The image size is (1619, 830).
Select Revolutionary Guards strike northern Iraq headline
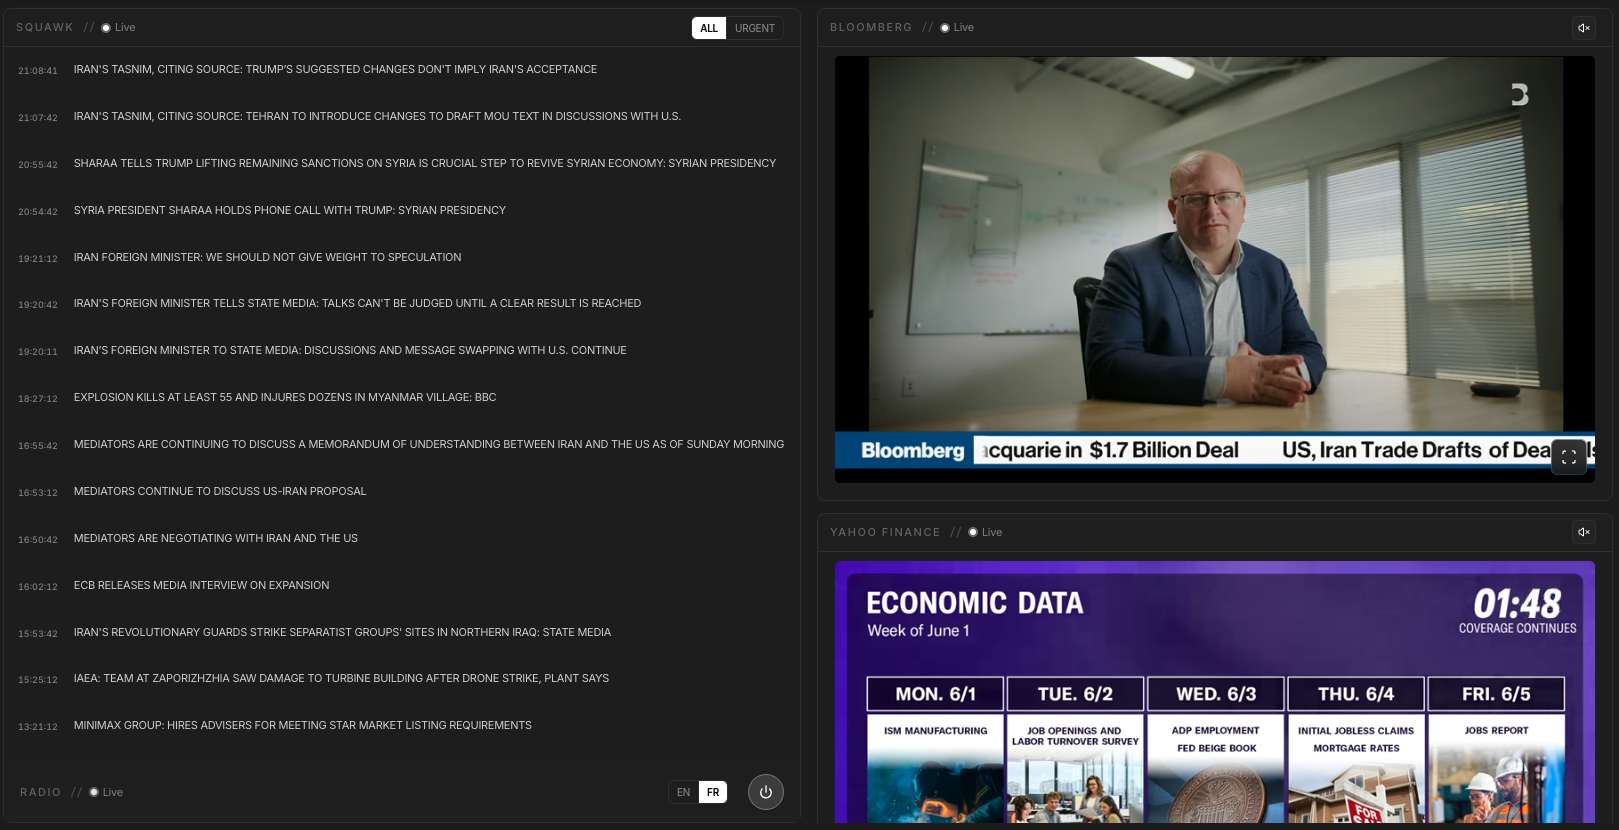click(342, 633)
